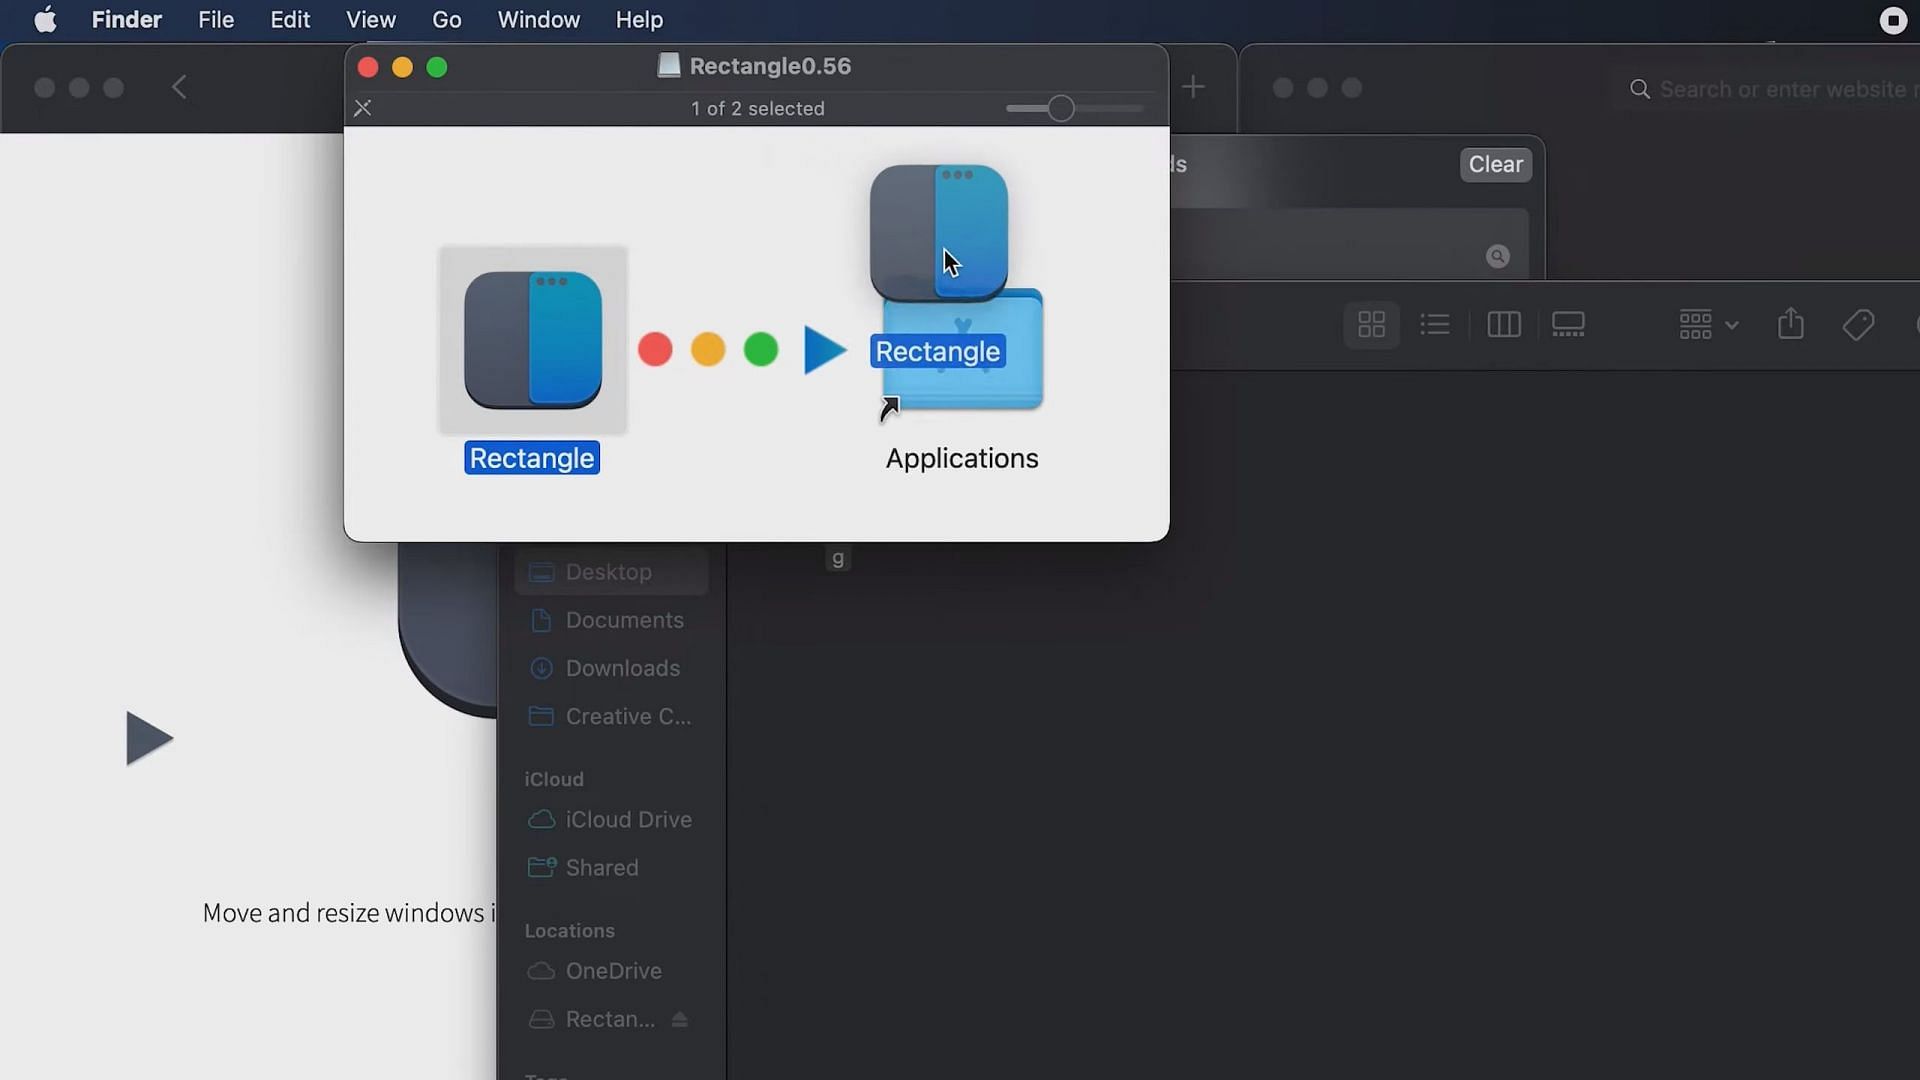
Task: Click the "1 of 2 selected" status text
Action: (757, 108)
